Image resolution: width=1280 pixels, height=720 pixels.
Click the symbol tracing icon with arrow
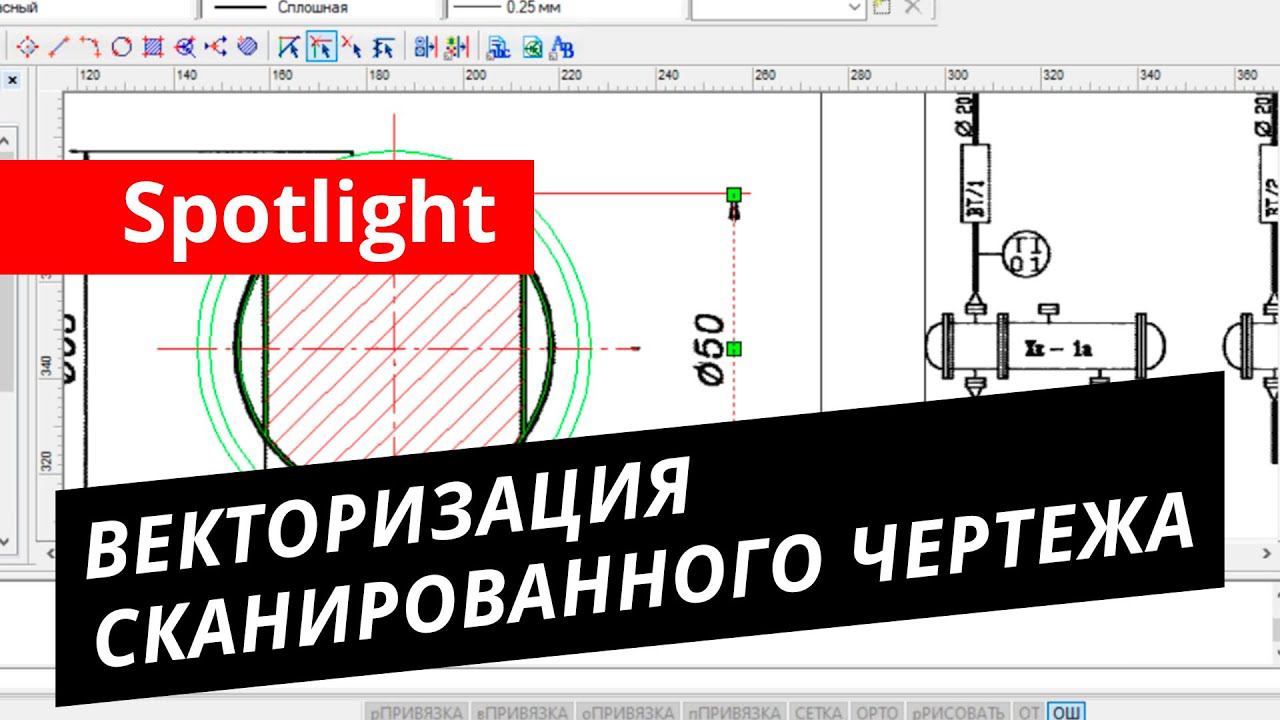(184, 46)
